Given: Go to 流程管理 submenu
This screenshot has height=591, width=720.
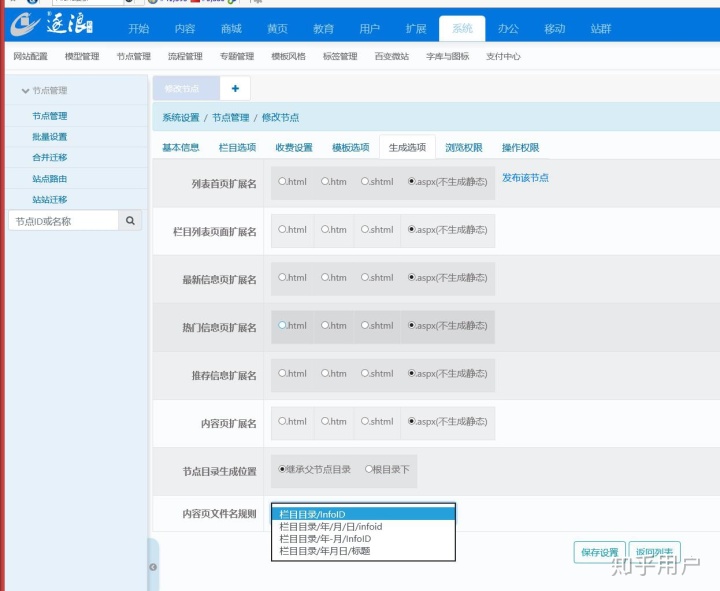Looking at the screenshot, I should coord(185,56).
